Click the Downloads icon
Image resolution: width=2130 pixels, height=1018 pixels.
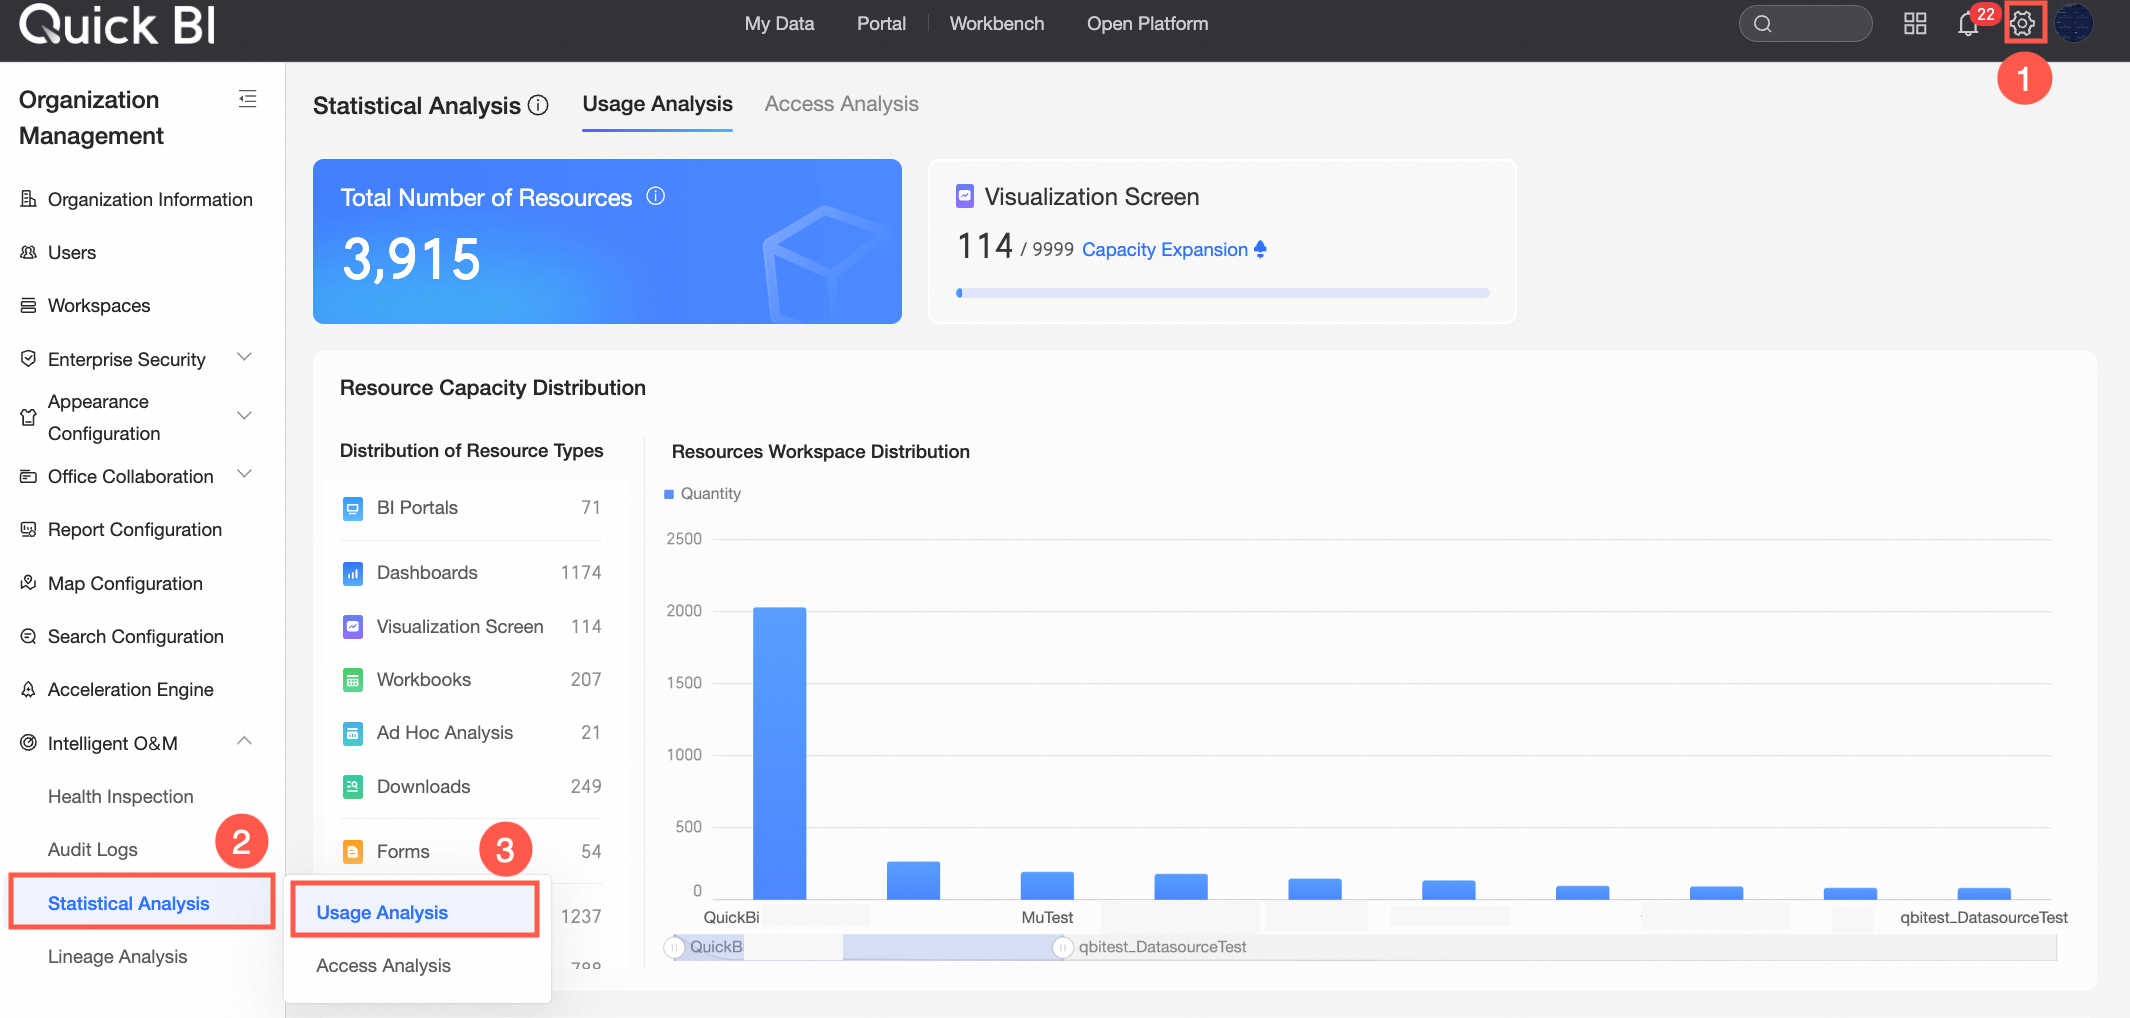point(353,787)
